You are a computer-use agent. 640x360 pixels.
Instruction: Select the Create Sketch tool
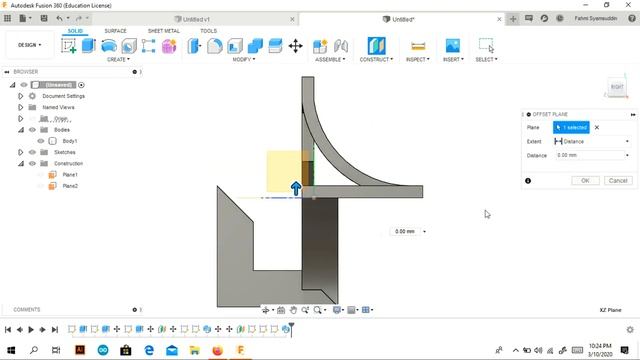(69, 46)
